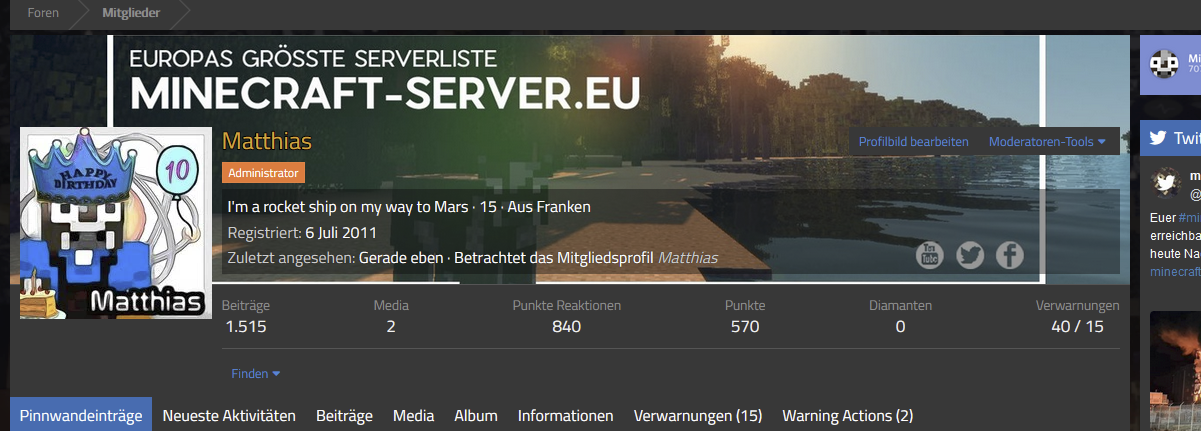Open the YouTube social profile icon

[x=930, y=256]
